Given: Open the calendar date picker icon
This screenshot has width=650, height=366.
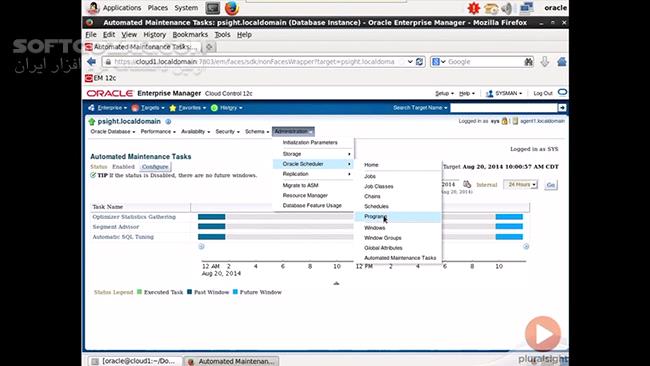Looking at the screenshot, I should tap(467, 184).
